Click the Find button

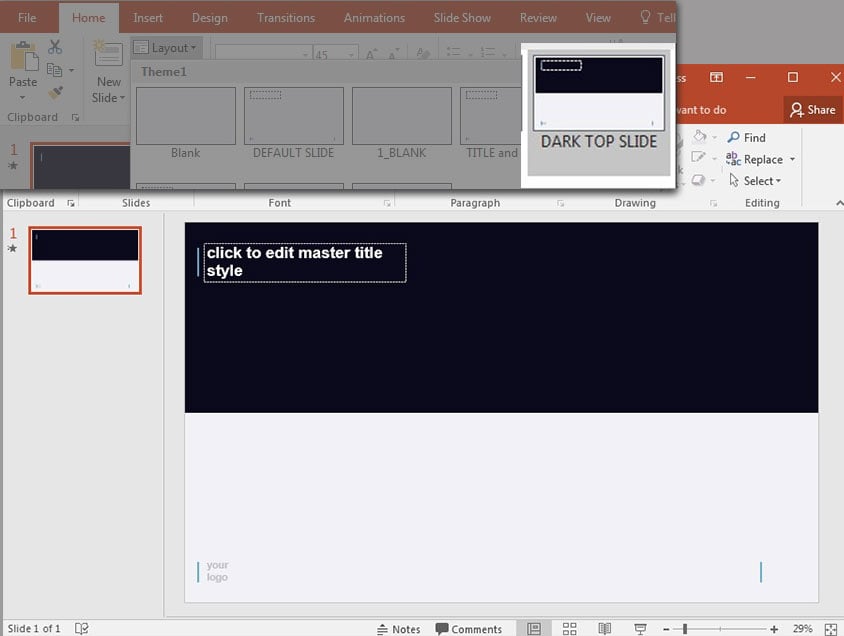coord(747,138)
